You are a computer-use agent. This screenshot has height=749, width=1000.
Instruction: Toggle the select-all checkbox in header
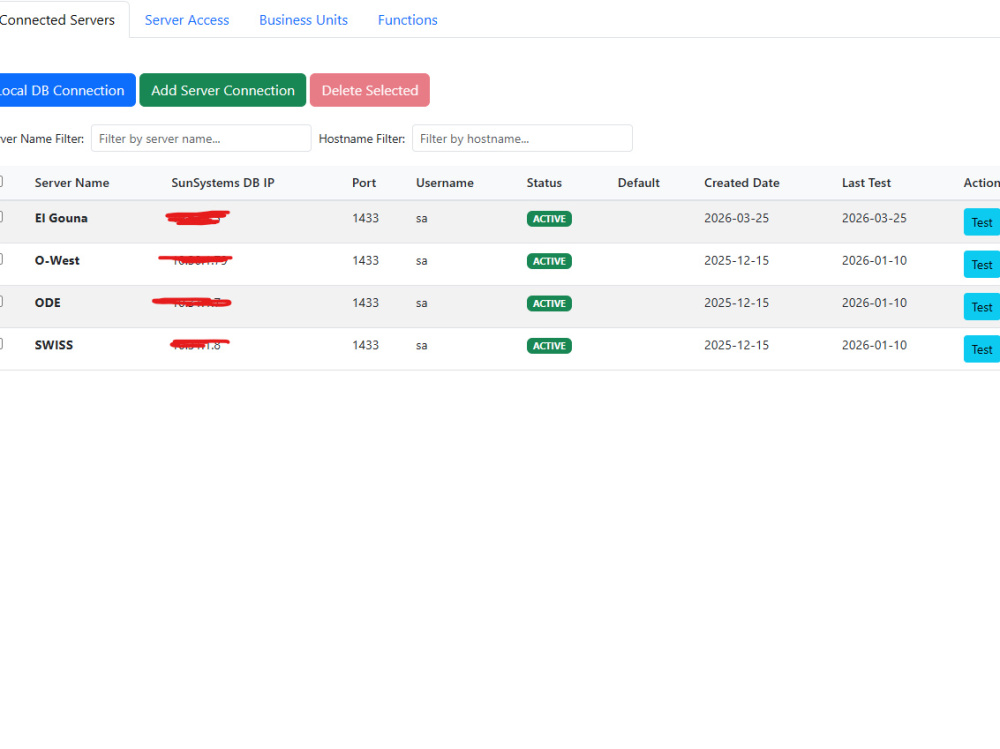coord(1,182)
